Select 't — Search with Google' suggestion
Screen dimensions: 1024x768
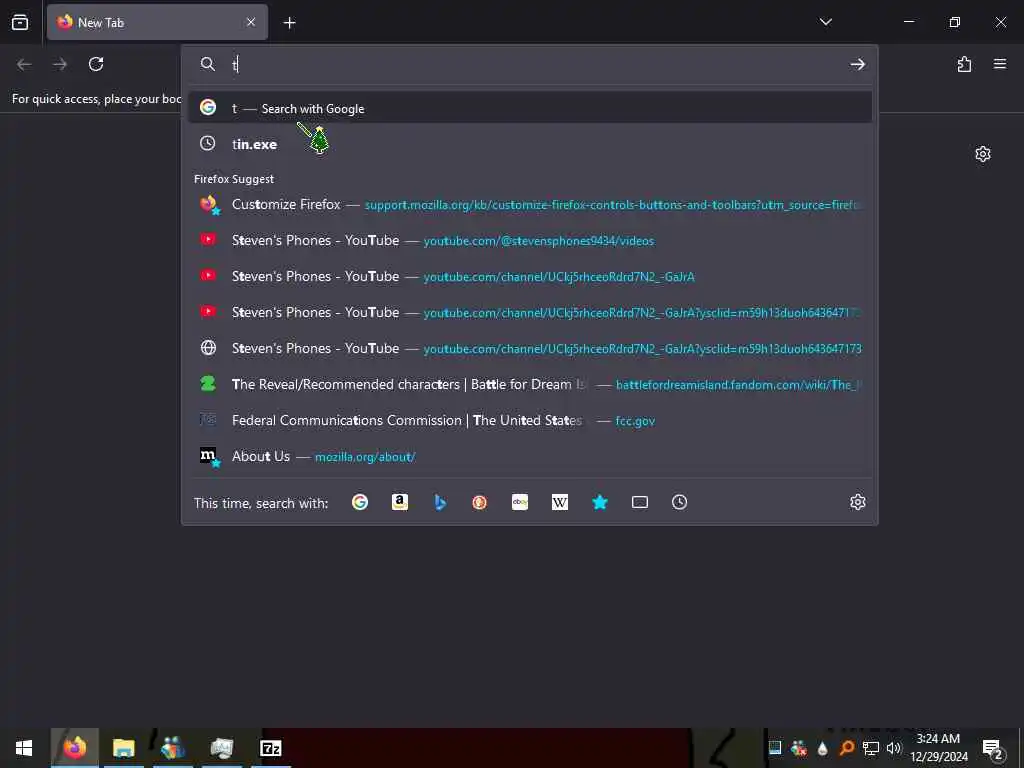click(x=530, y=108)
